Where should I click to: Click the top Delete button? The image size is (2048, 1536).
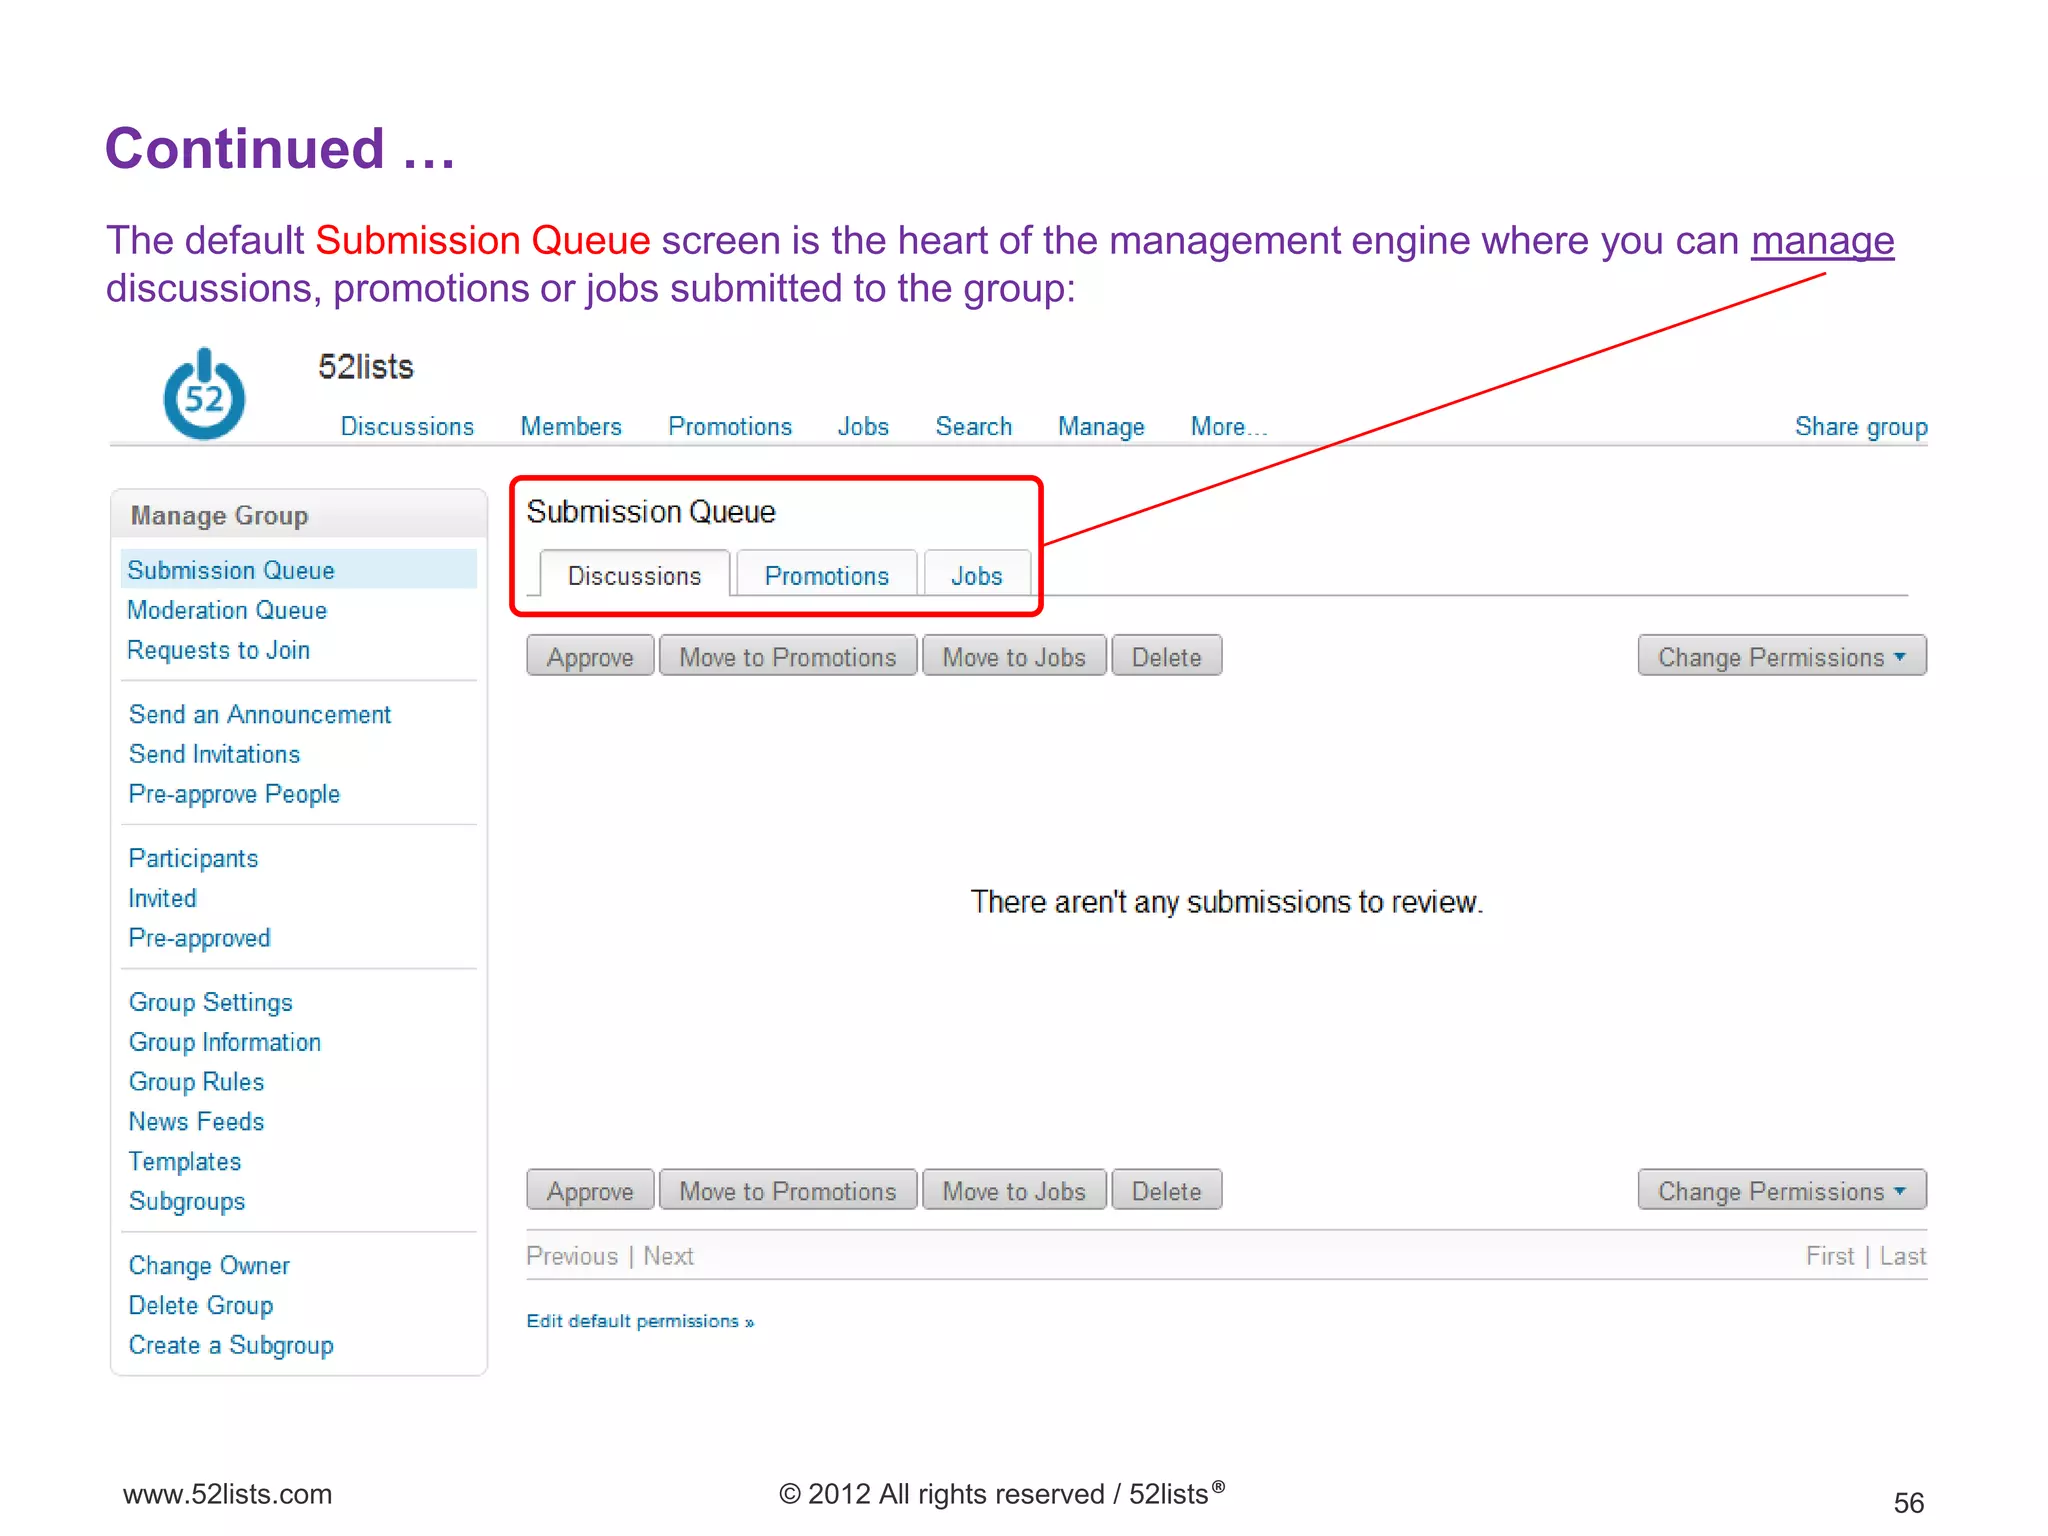pos(1167,657)
